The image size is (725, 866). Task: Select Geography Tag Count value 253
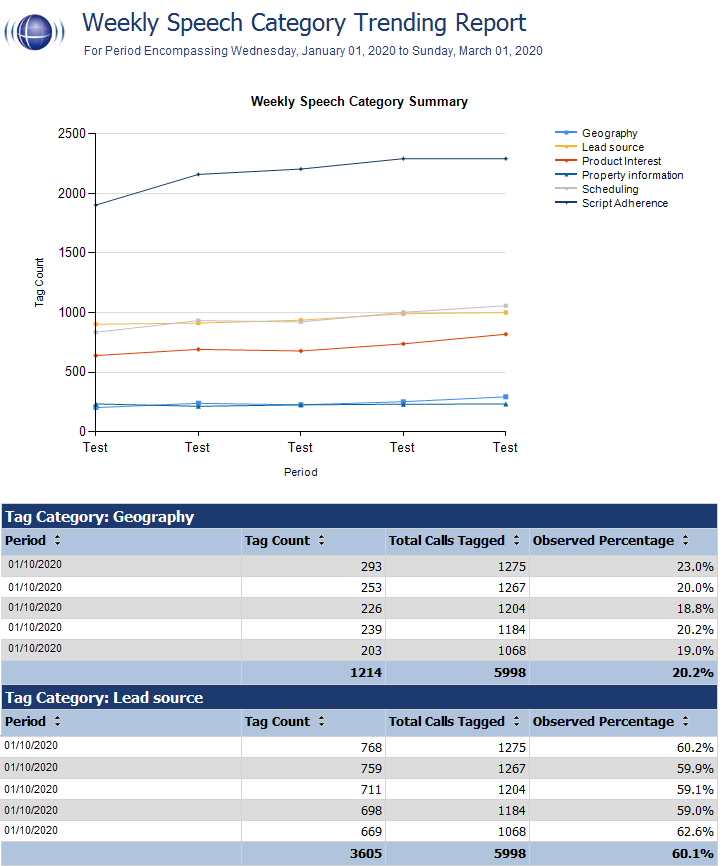pos(371,588)
